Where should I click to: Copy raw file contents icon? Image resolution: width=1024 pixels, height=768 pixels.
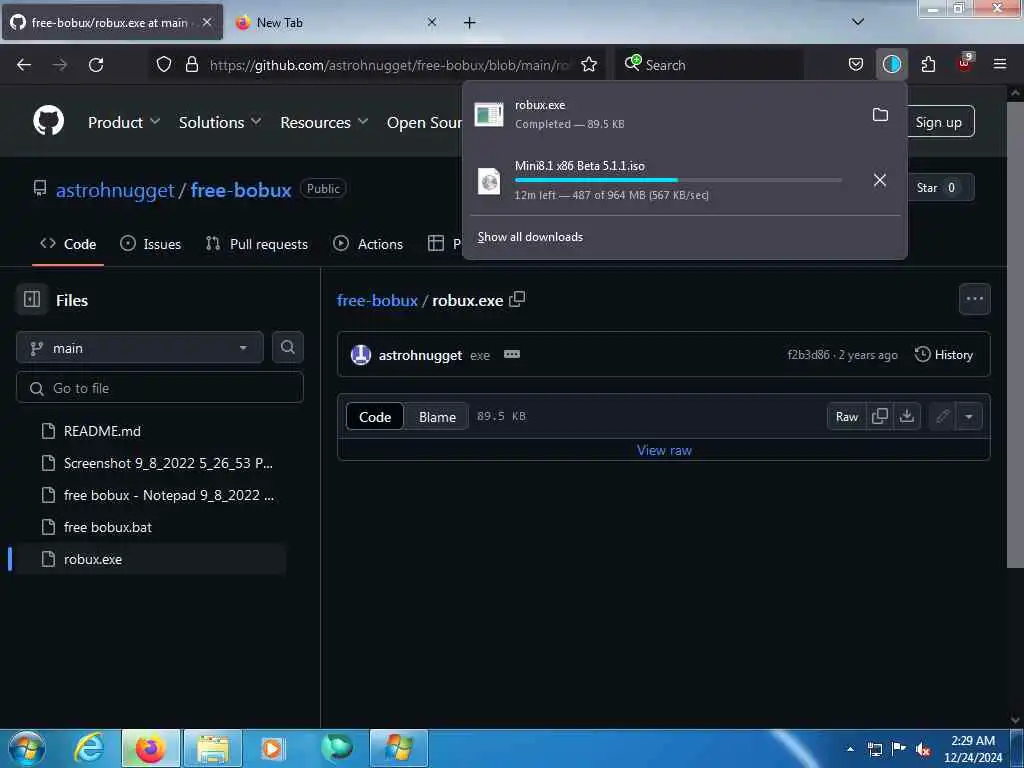[x=880, y=416]
